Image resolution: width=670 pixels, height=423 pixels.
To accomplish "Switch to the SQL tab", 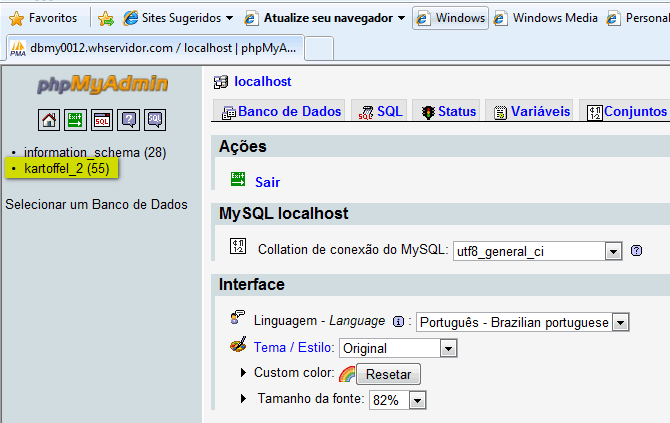I will [x=380, y=112].
